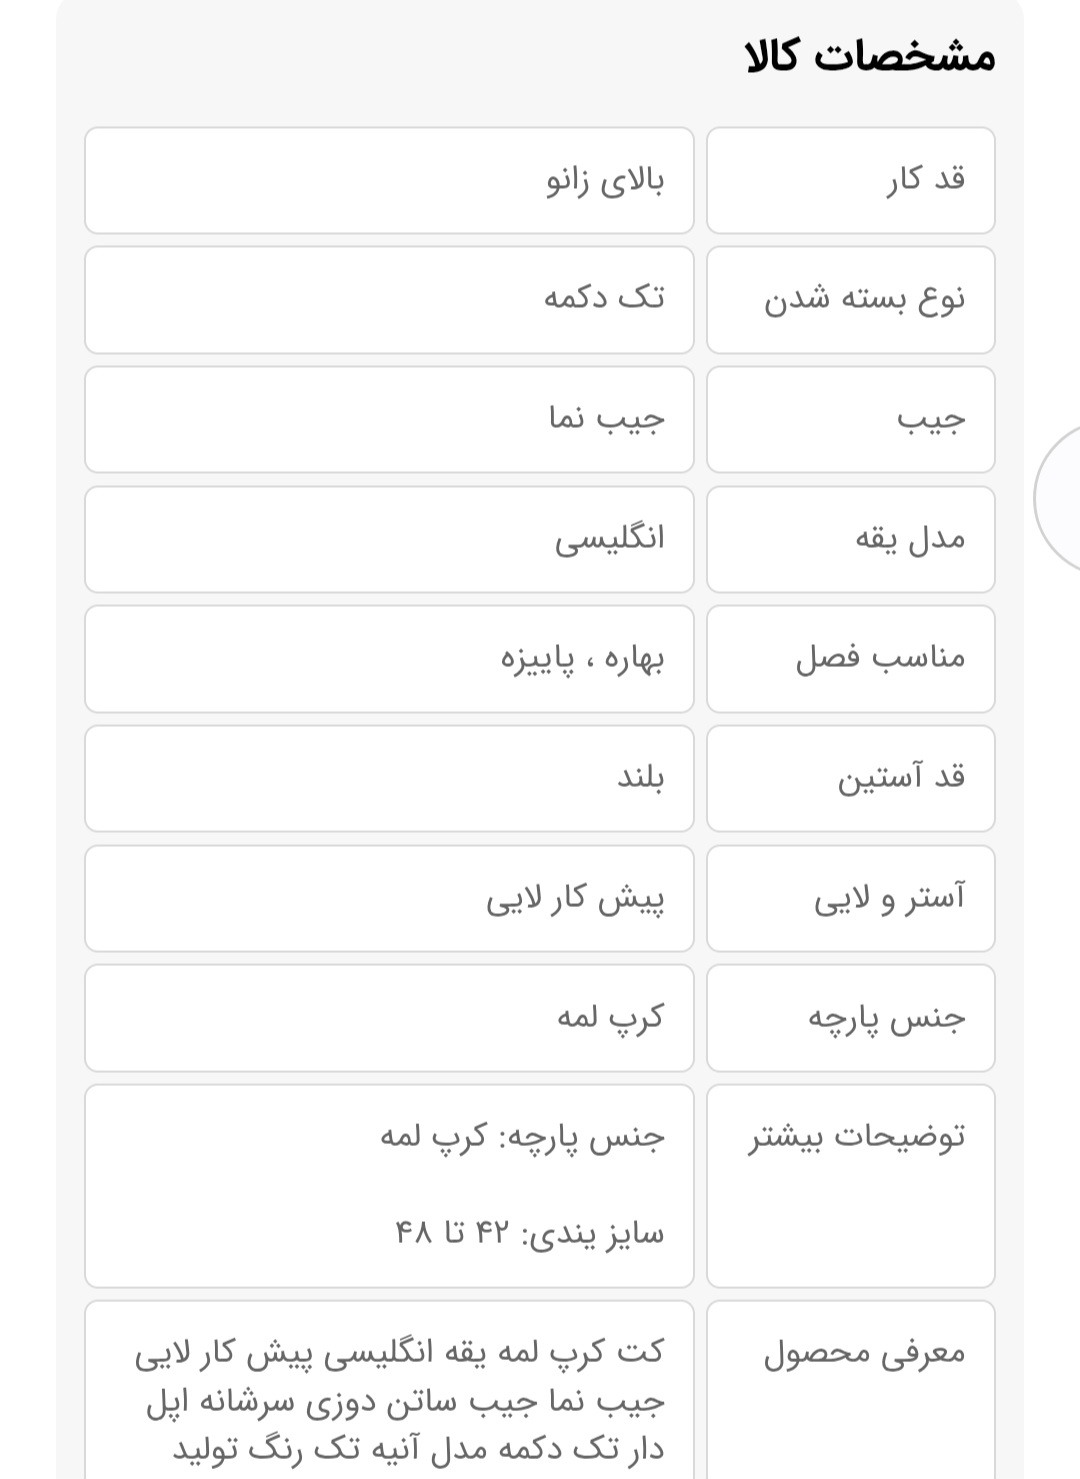1080x1479 pixels.
Task: Select the 'کرپ لمه' fabric value cell
Action: point(389,1018)
